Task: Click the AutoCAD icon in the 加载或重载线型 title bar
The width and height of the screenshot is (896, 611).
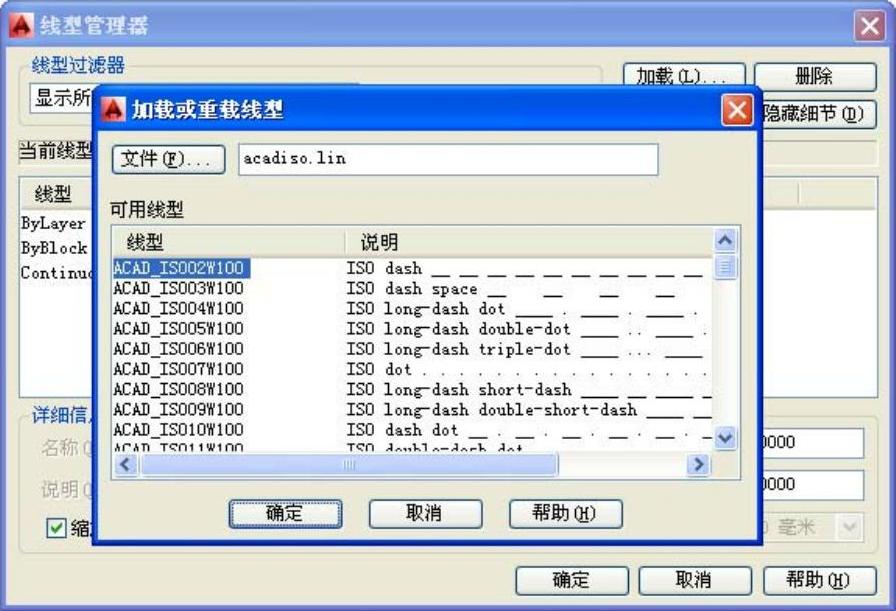Action: pyautogui.click(x=113, y=109)
